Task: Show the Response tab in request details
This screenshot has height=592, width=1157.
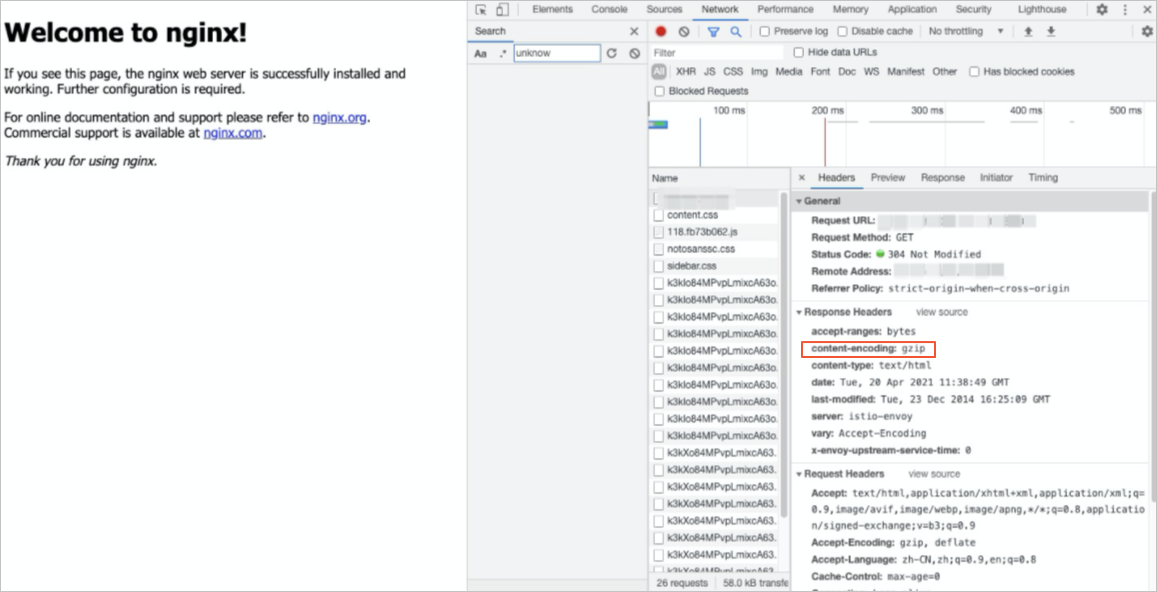Action: (942, 178)
